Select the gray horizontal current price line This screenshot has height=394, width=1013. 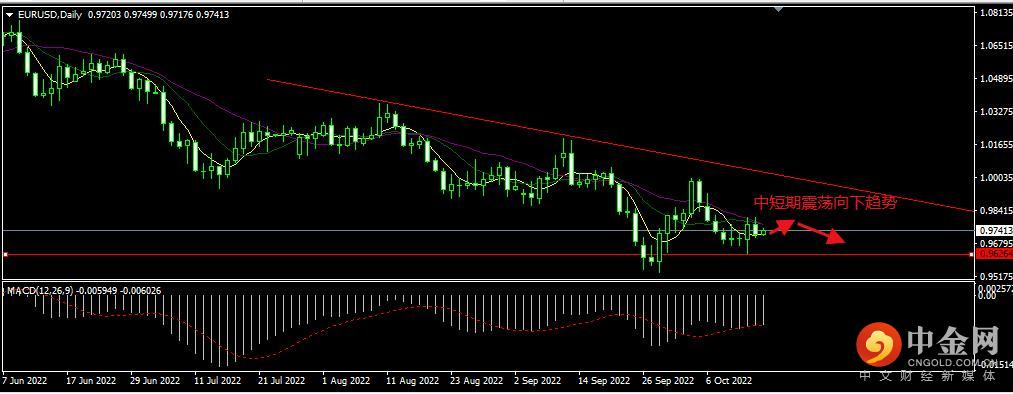tap(488, 230)
